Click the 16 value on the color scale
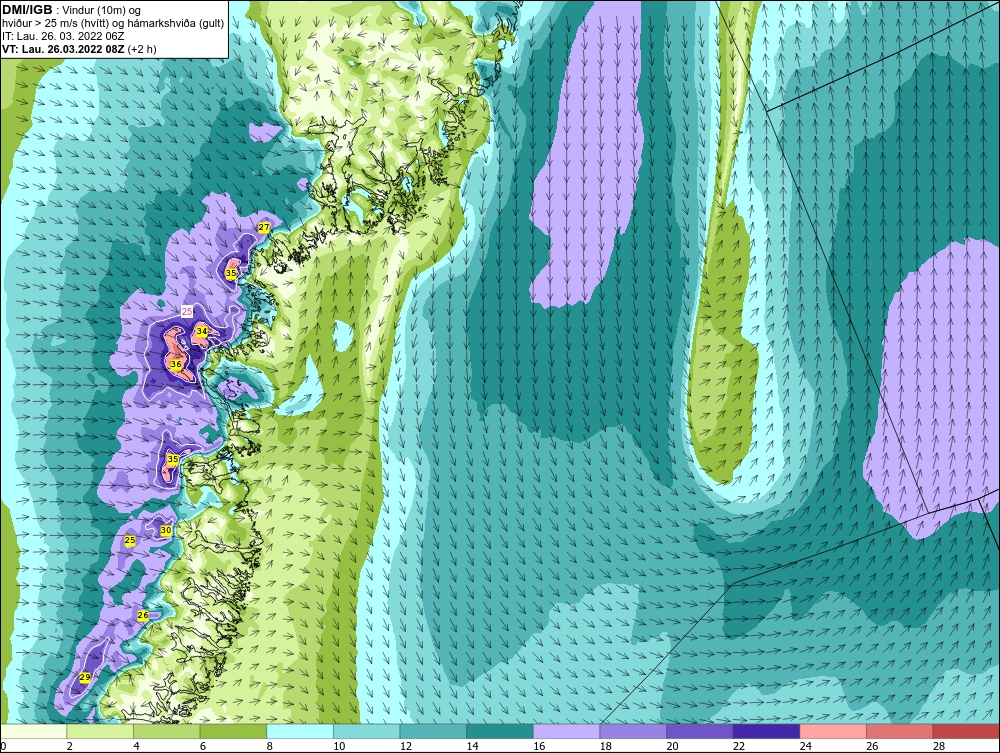Image resolution: width=1000 pixels, height=753 pixels. click(539, 746)
